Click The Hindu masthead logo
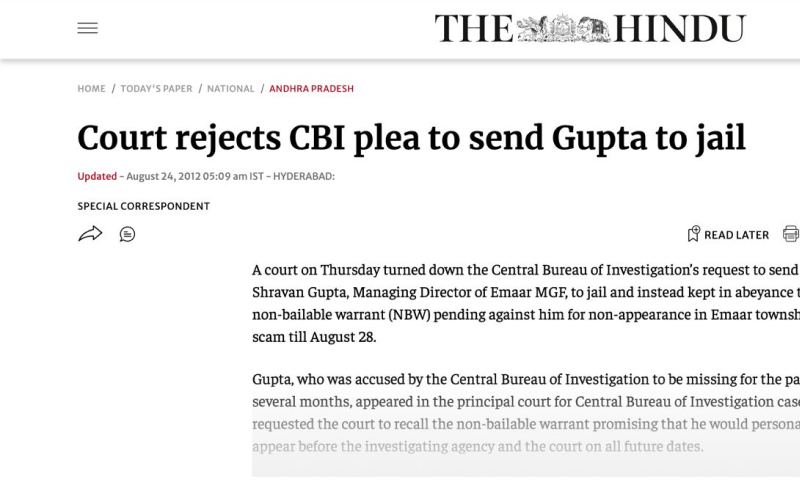This screenshot has height=500, width=800. coord(590,29)
